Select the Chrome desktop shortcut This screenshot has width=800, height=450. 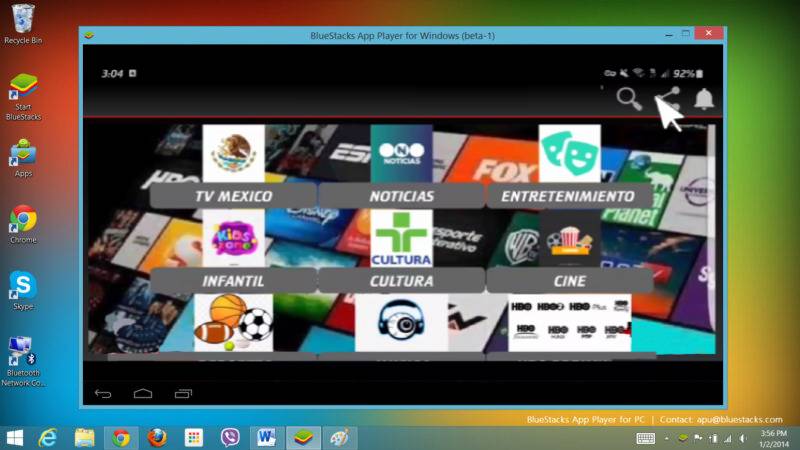coord(23,224)
